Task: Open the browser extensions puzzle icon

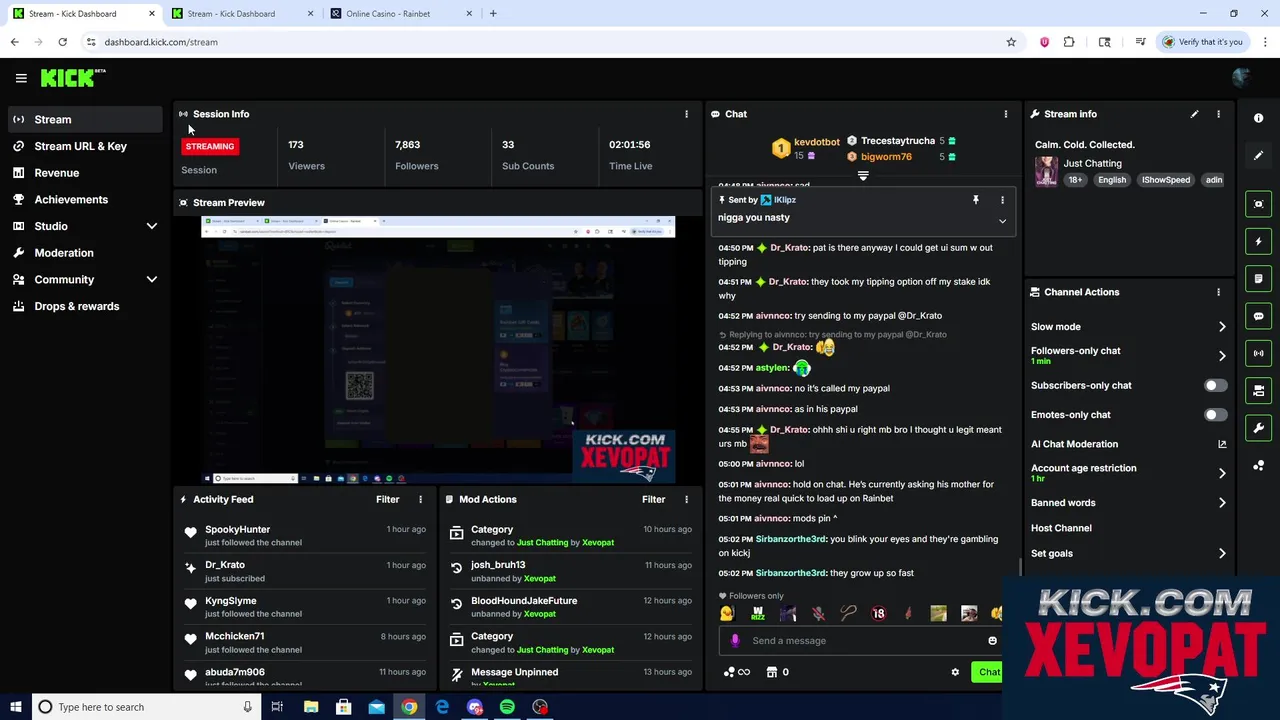Action: (1069, 42)
